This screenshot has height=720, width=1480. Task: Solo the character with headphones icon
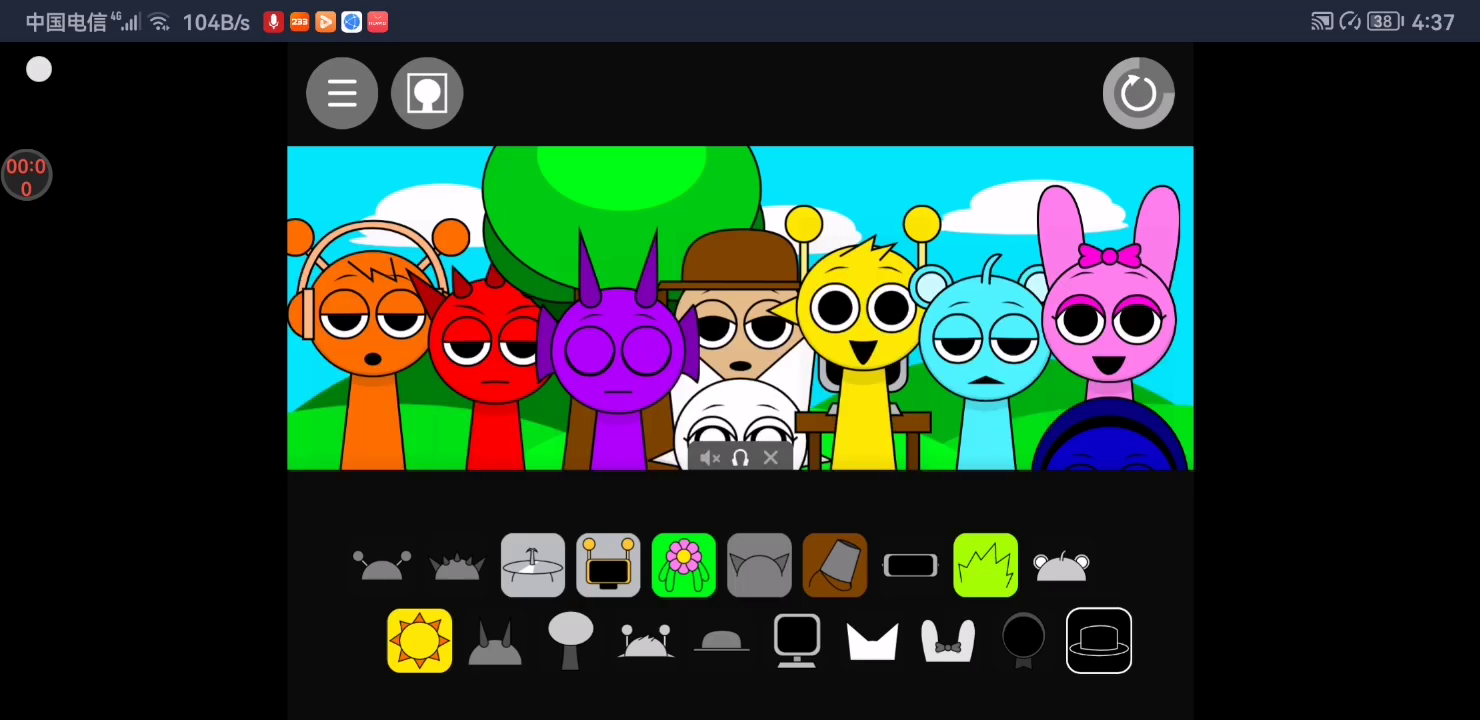740,458
